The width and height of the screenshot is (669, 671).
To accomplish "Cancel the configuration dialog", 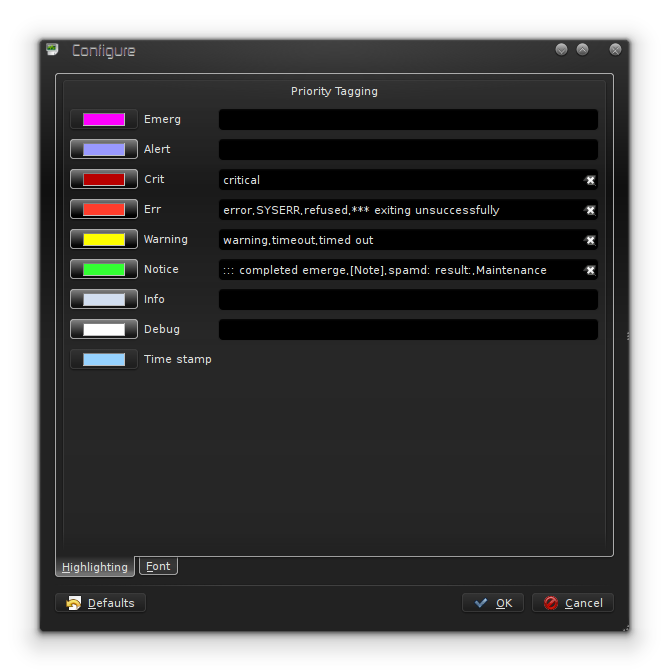I will (x=573, y=603).
